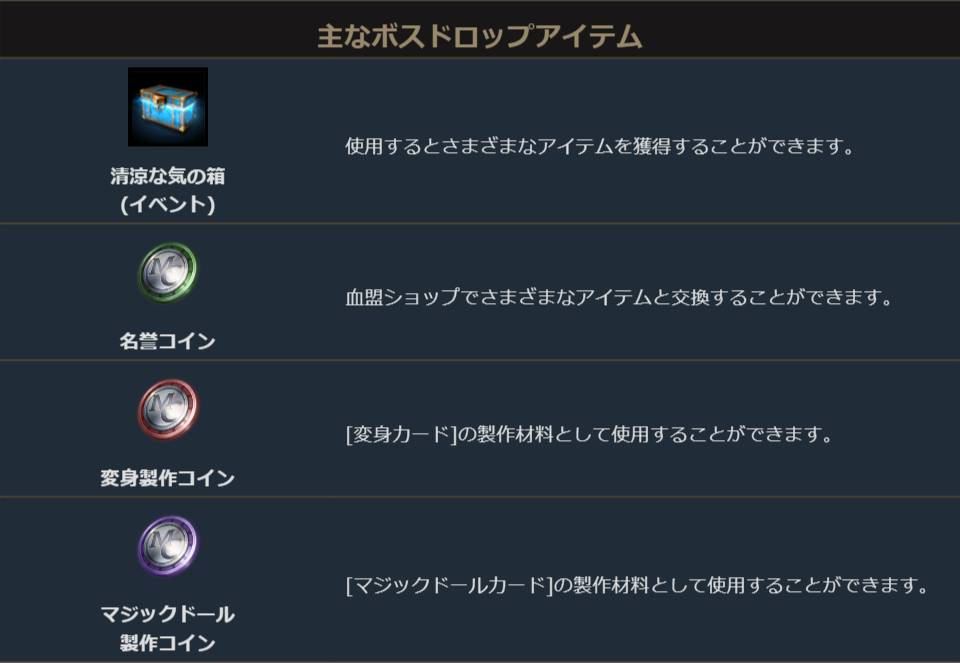Click the [変身カード] bracketed text
960x663 pixels.
pos(400,435)
